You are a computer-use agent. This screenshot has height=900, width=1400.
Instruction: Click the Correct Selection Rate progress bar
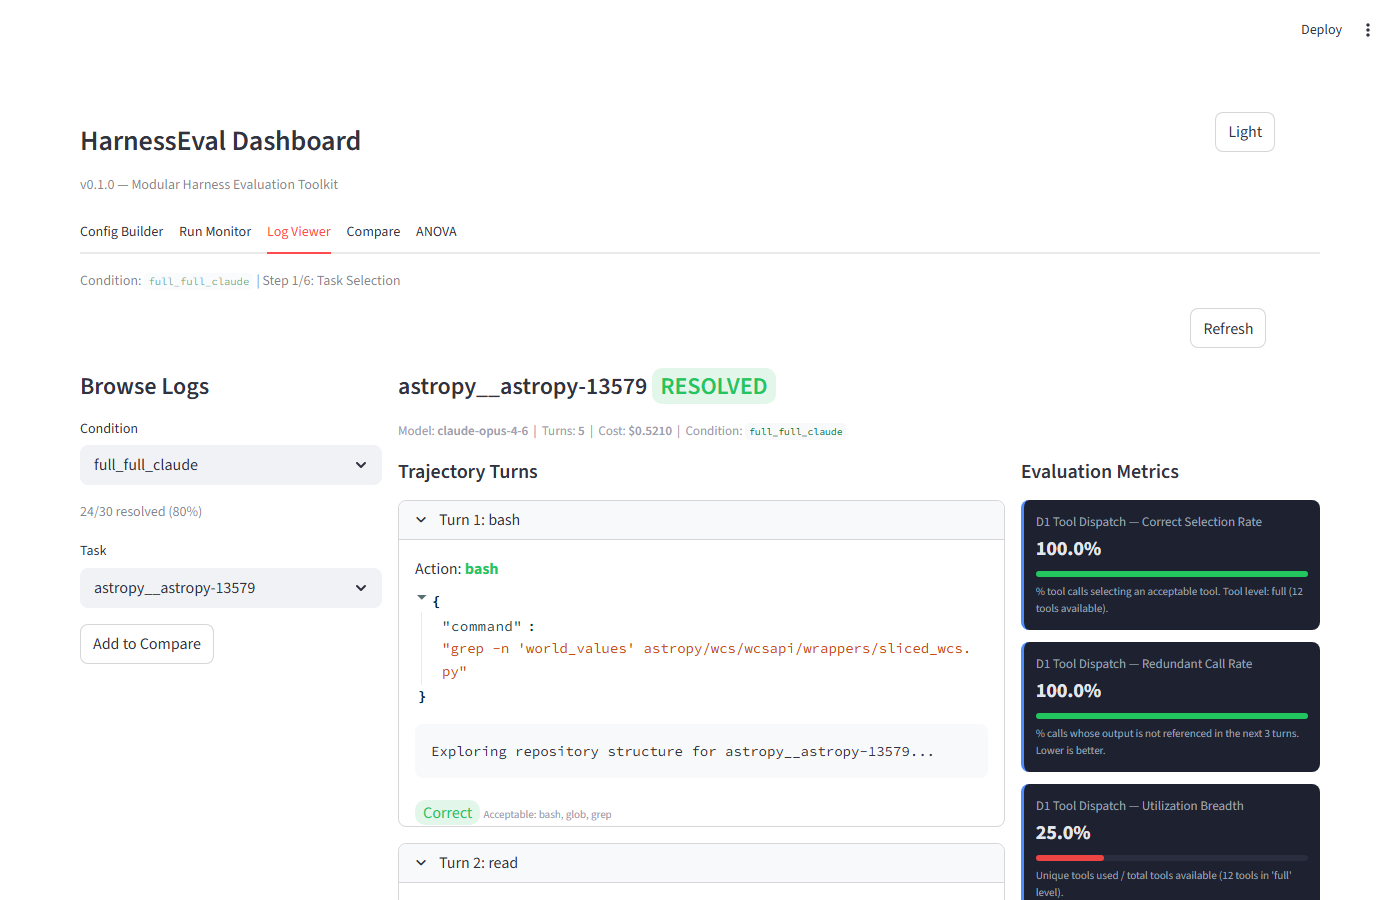(x=1170, y=573)
